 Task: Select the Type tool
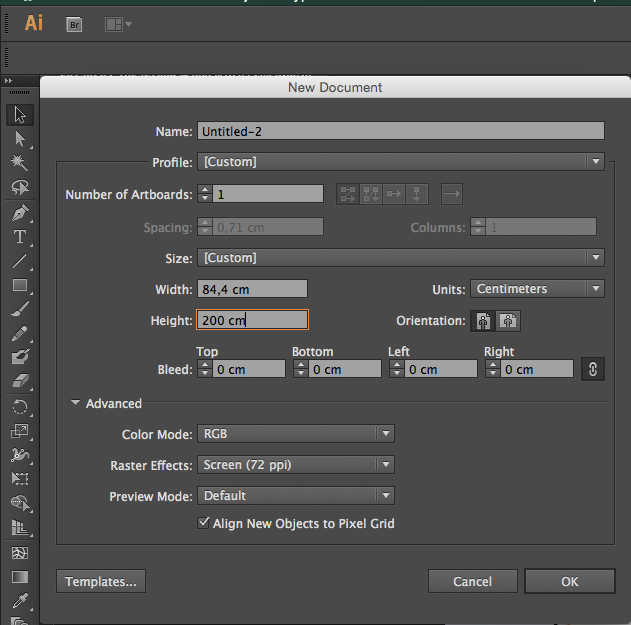tap(20, 237)
